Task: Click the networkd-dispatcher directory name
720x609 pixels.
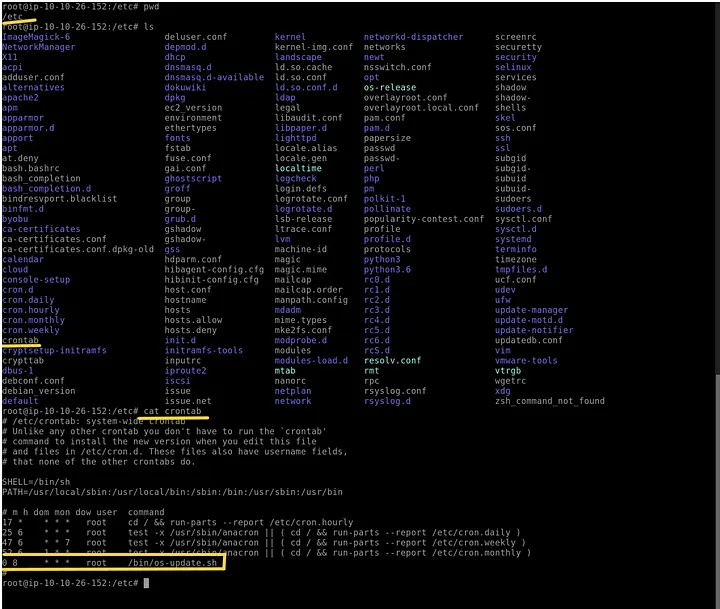Action: pyautogui.click(x=413, y=37)
